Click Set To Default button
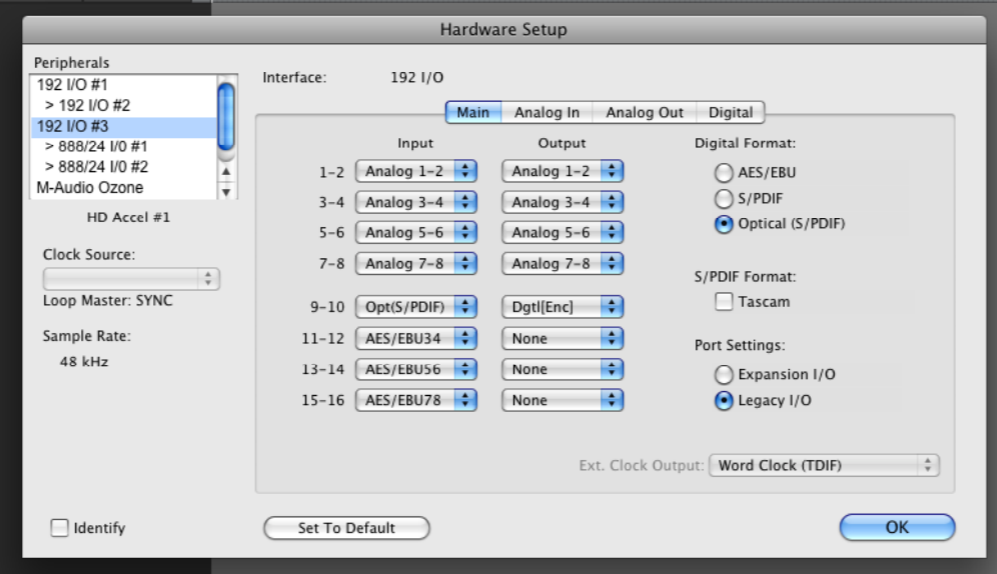997x574 pixels. point(346,527)
